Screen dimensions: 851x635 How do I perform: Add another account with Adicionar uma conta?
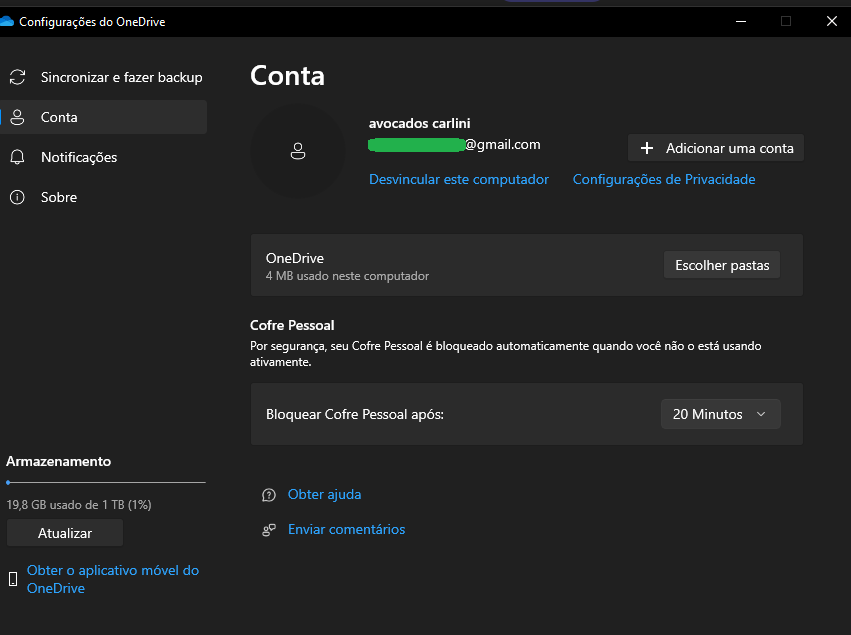[715, 148]
